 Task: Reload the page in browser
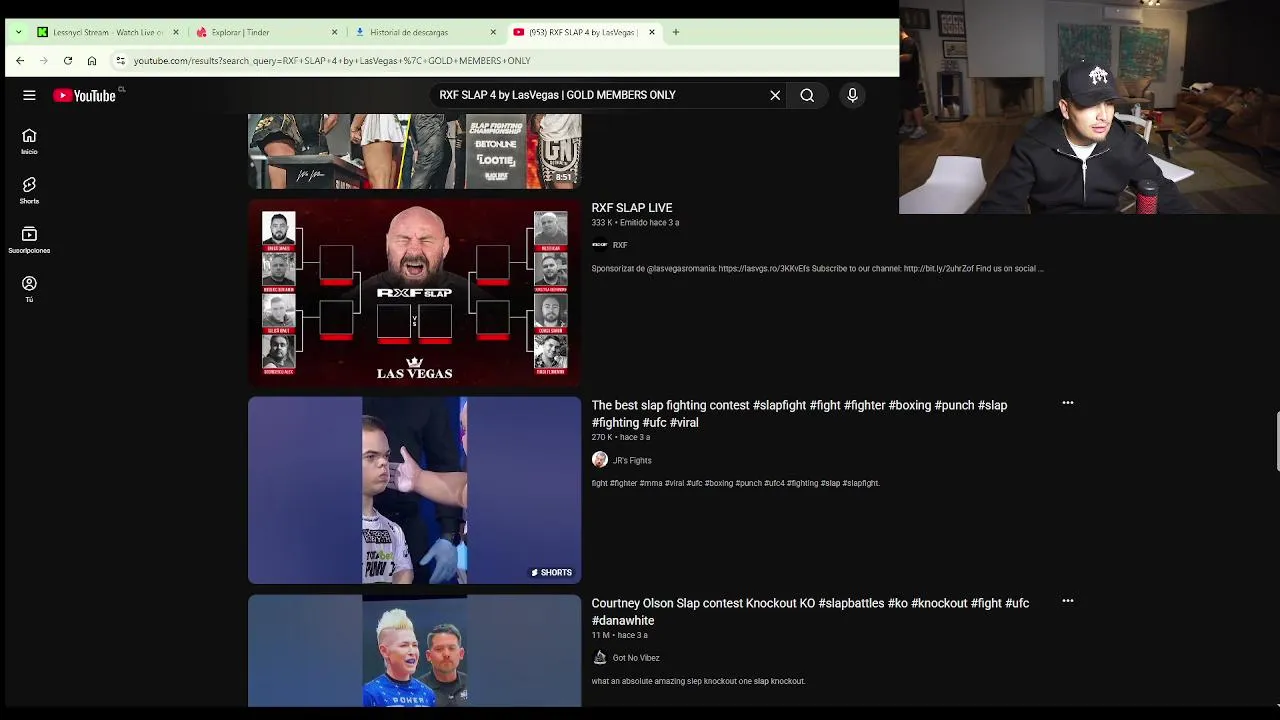68,61
